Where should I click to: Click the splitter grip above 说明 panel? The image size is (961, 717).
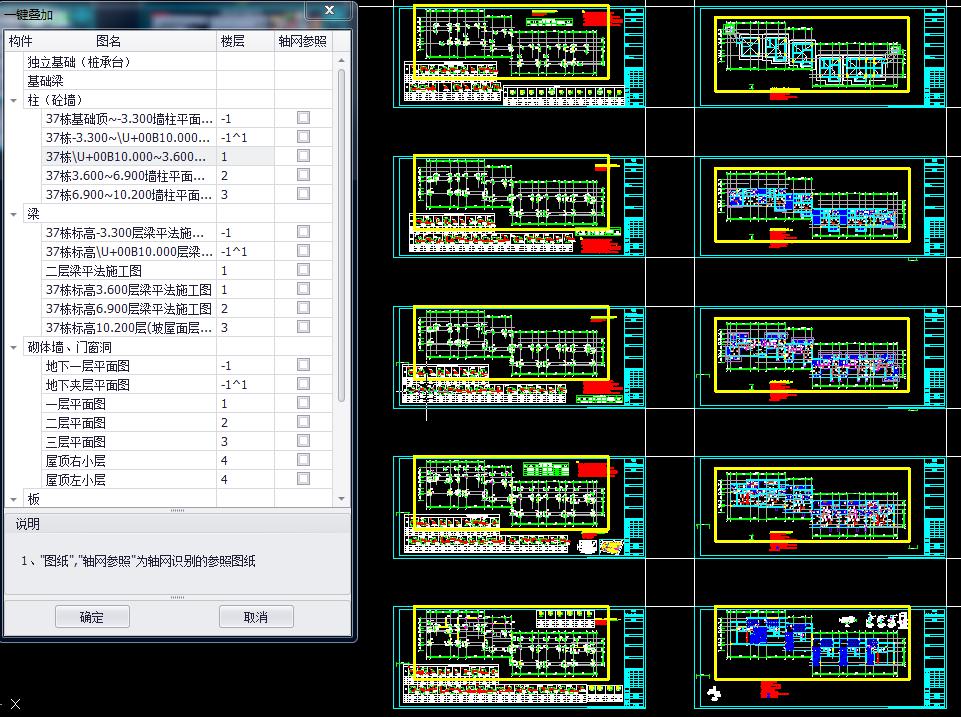(x=177, y=510)
